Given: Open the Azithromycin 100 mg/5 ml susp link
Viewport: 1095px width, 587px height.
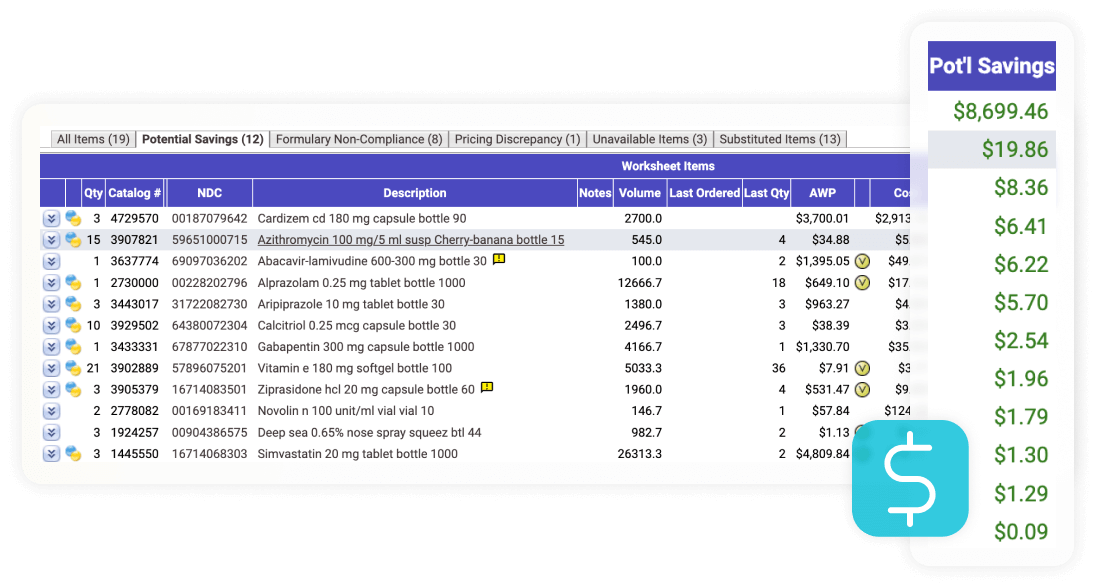Looking at the screenshot, I should coord(411,240).
